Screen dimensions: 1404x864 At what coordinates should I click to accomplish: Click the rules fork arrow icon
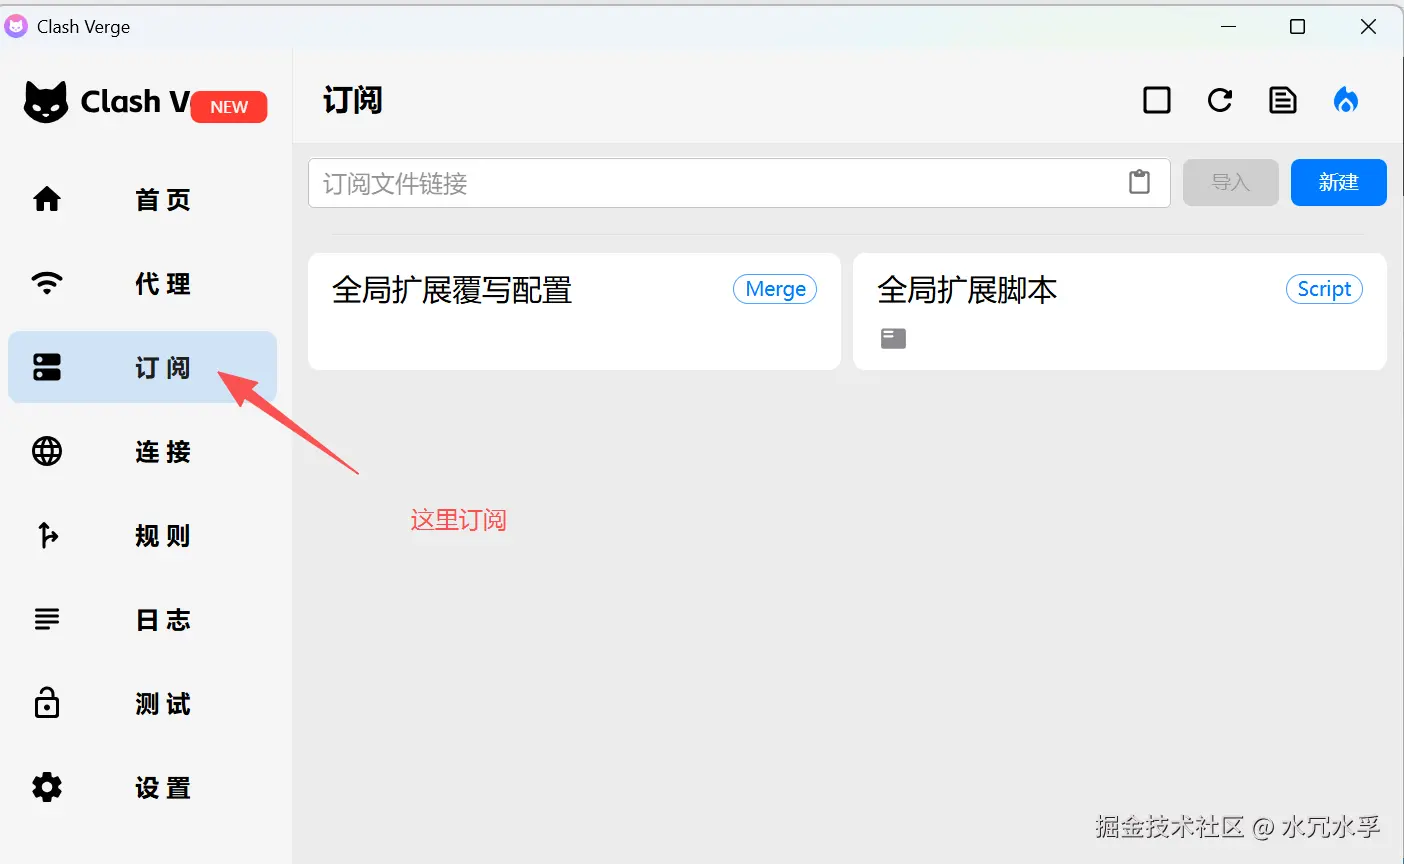point(47,535)
